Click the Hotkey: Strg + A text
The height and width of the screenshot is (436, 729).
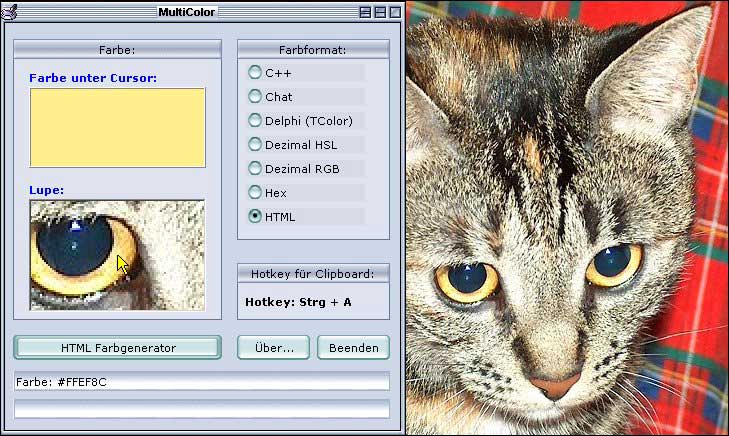298,302
